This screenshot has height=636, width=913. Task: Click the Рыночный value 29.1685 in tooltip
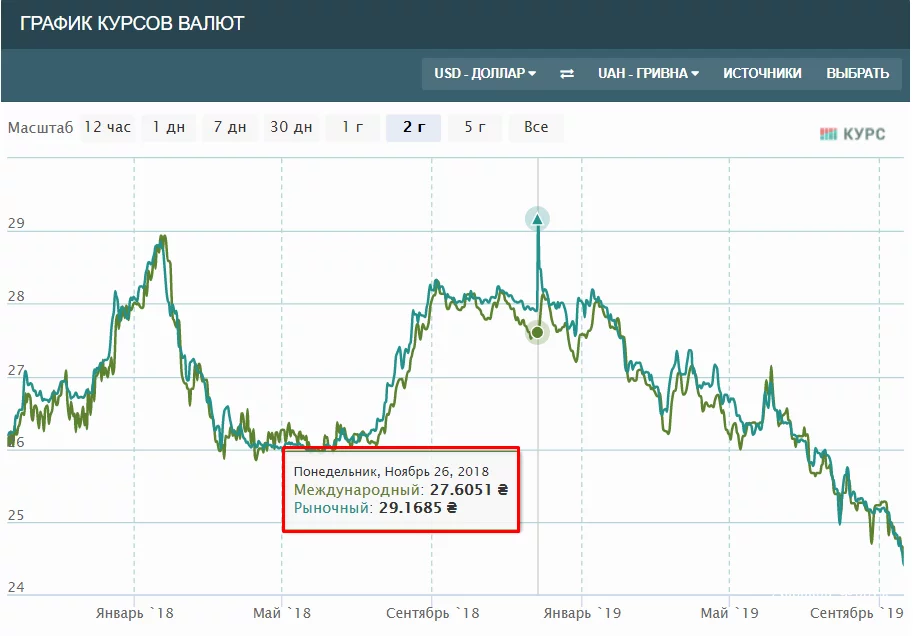click(x=418, y=508)
